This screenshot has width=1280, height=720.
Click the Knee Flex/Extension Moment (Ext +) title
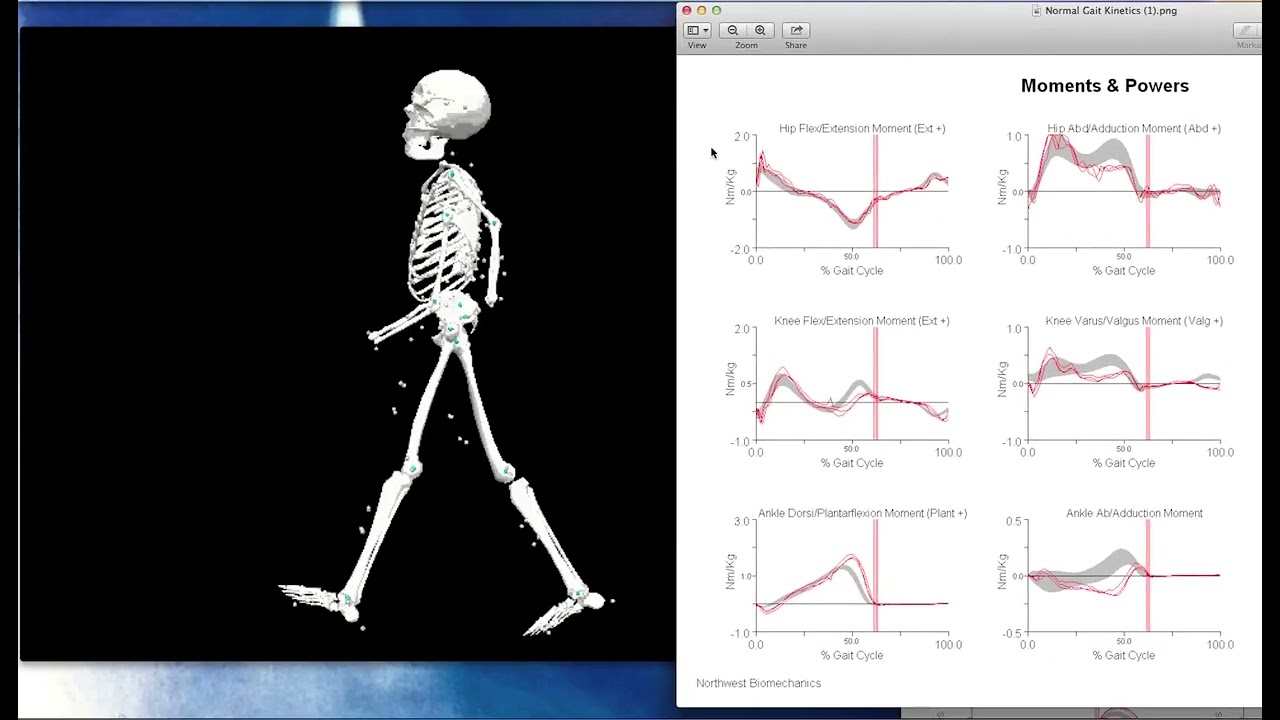click(862, 321)
